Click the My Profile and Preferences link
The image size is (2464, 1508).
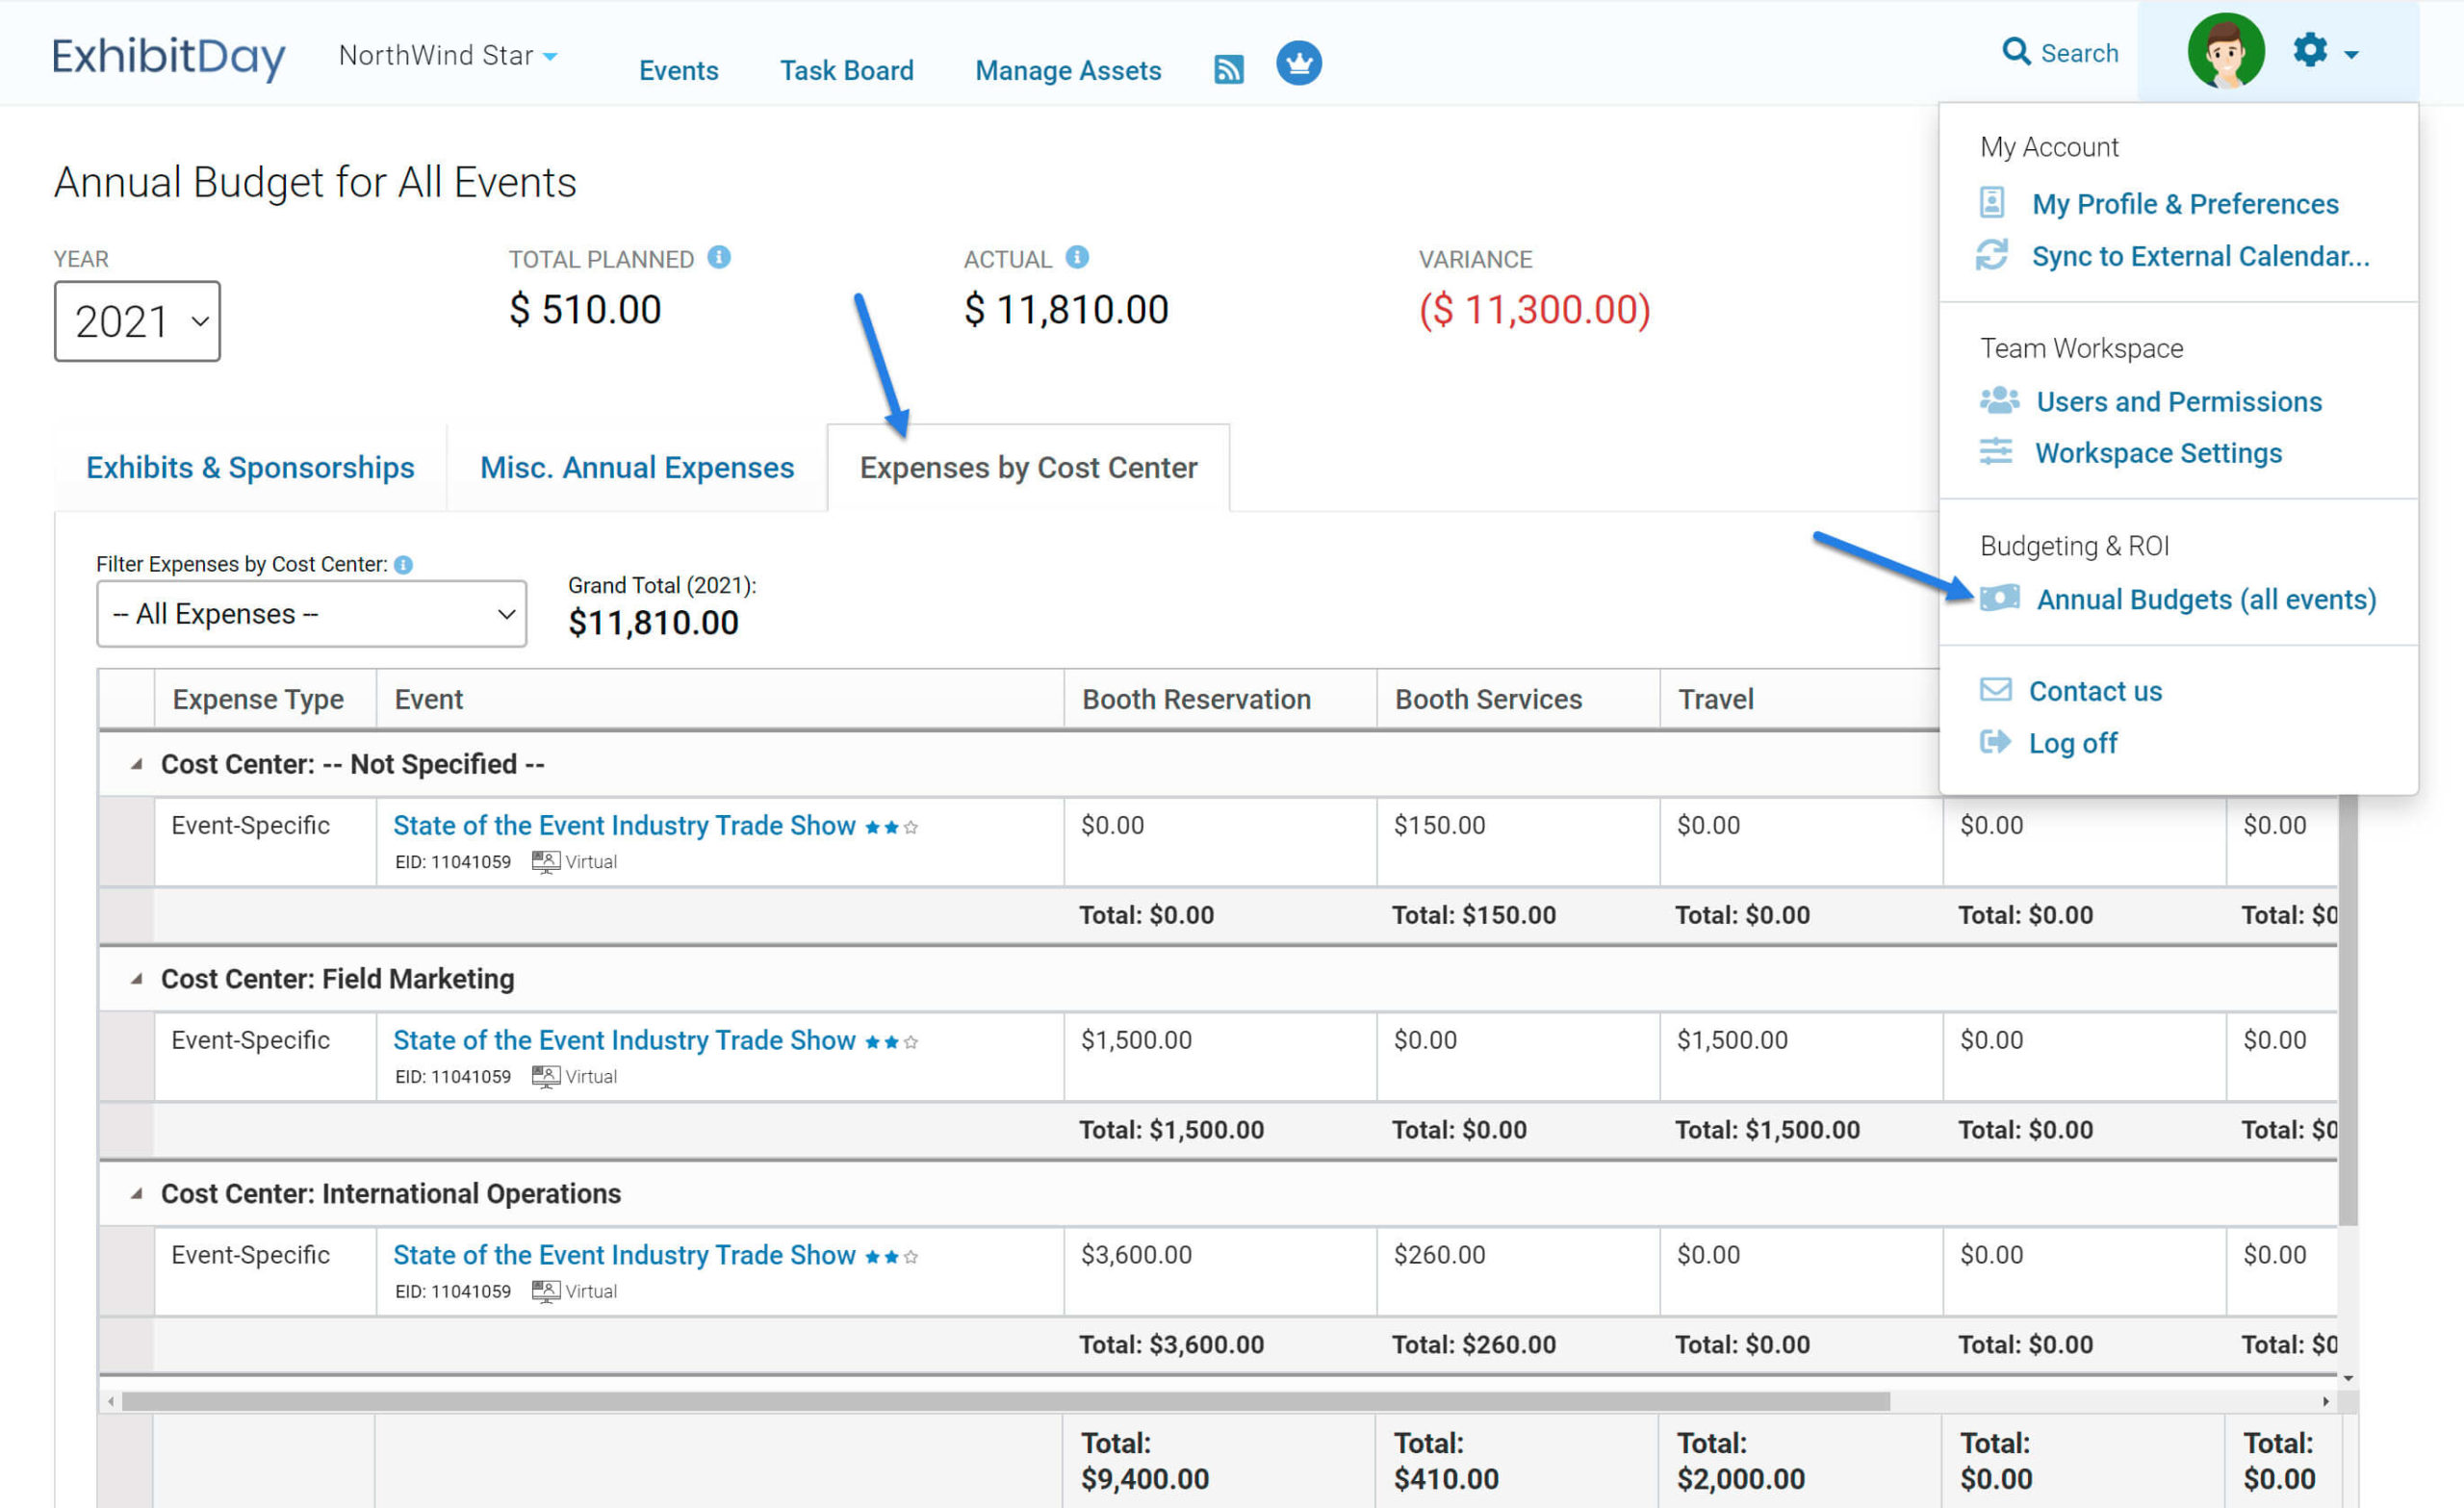point(2186,204)
